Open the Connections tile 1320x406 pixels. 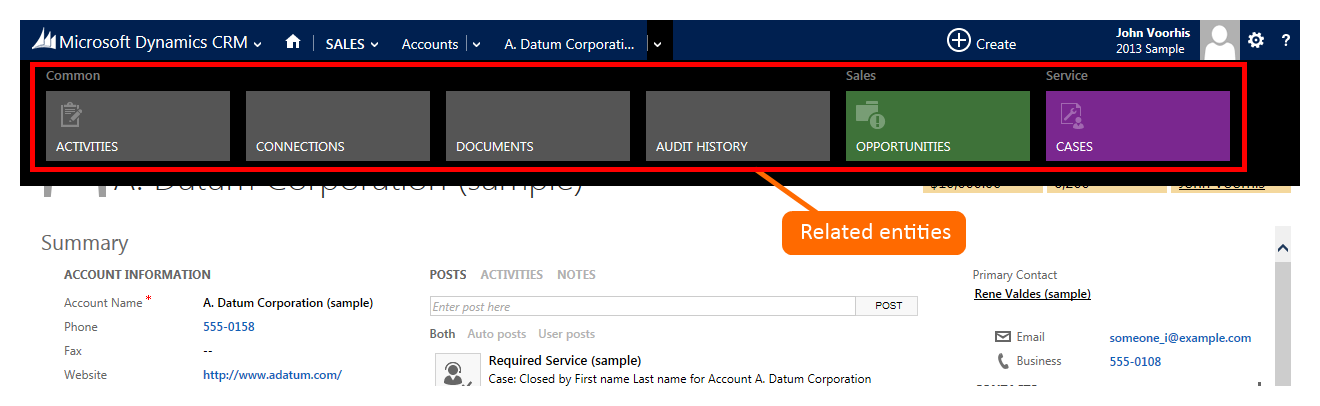point(338,126)
